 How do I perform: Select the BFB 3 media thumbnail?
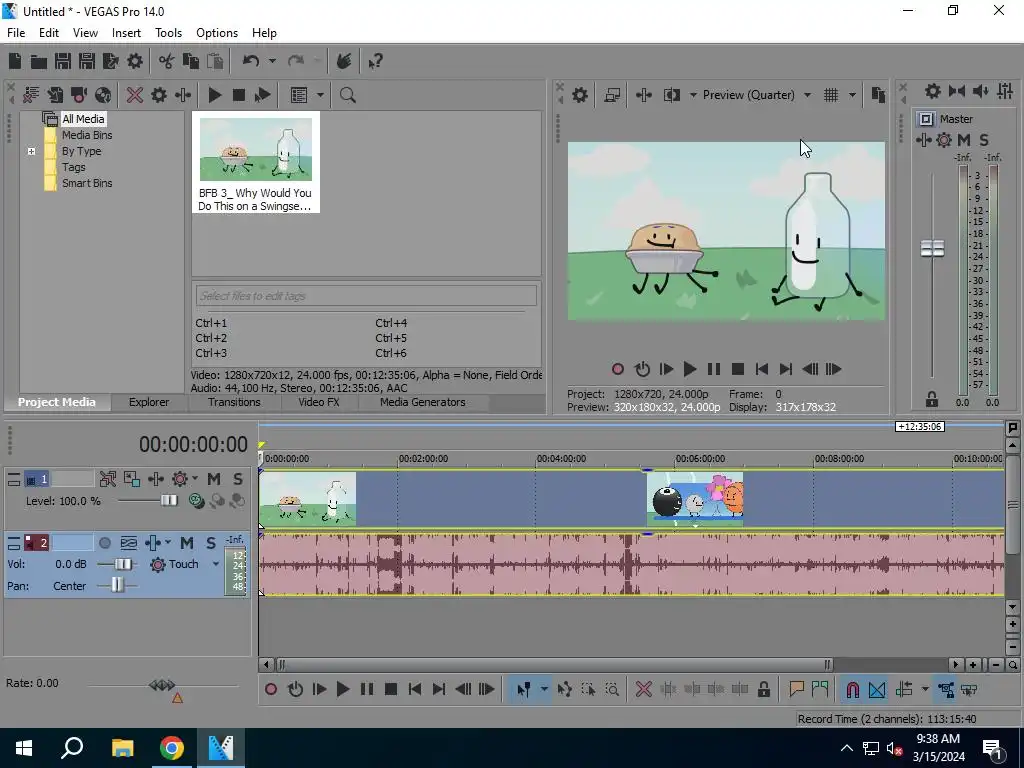(x=255, y=162)
